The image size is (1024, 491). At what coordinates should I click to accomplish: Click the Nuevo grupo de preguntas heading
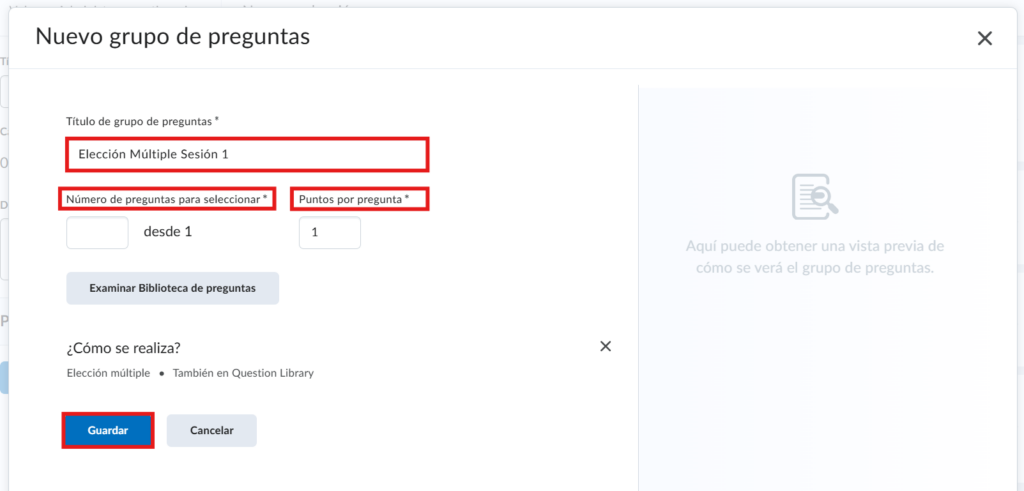172,38
